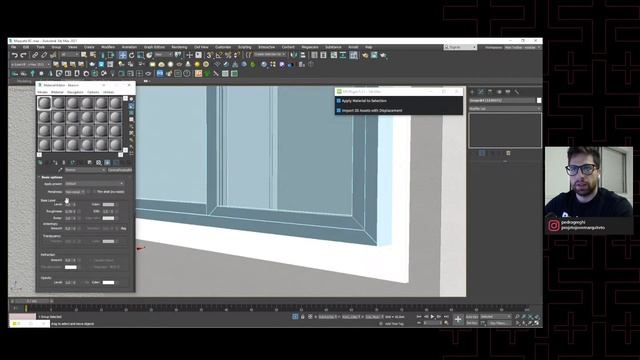Click the Opacity Color swatch
640x360 pixels.
point(108,282)
